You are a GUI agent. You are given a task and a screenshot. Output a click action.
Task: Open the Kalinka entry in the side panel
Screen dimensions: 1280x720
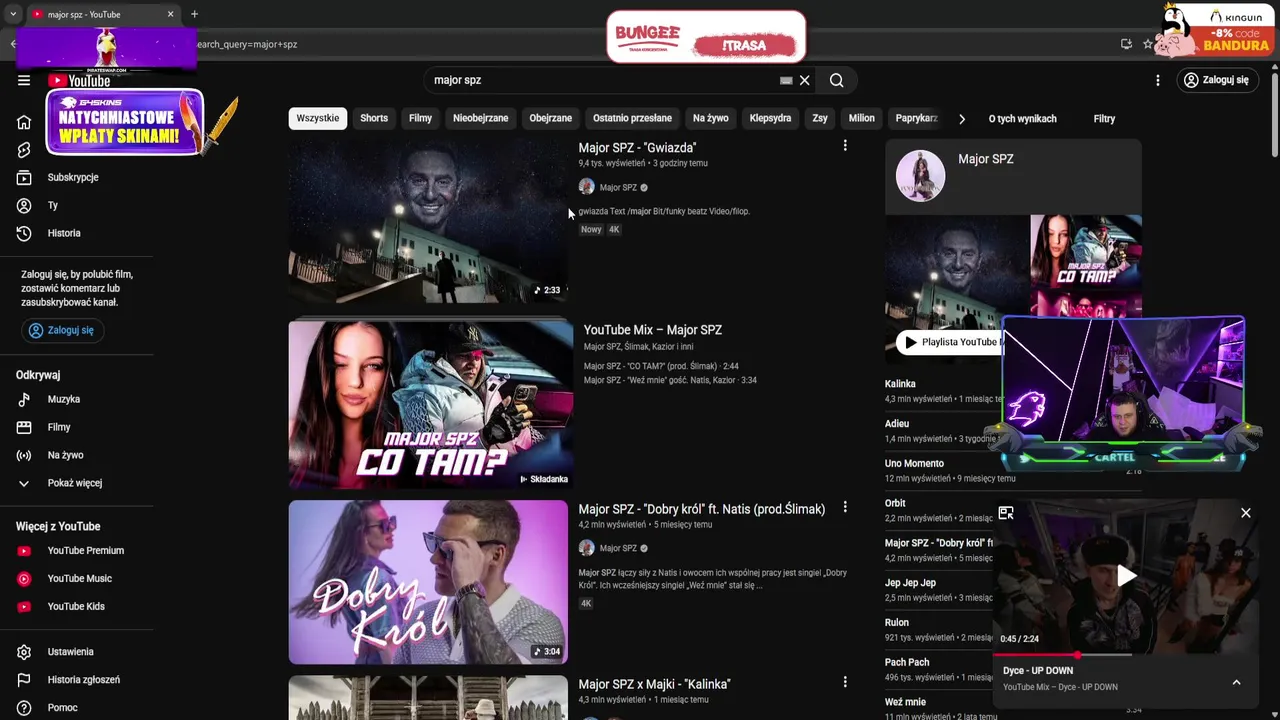coord(900,384)
